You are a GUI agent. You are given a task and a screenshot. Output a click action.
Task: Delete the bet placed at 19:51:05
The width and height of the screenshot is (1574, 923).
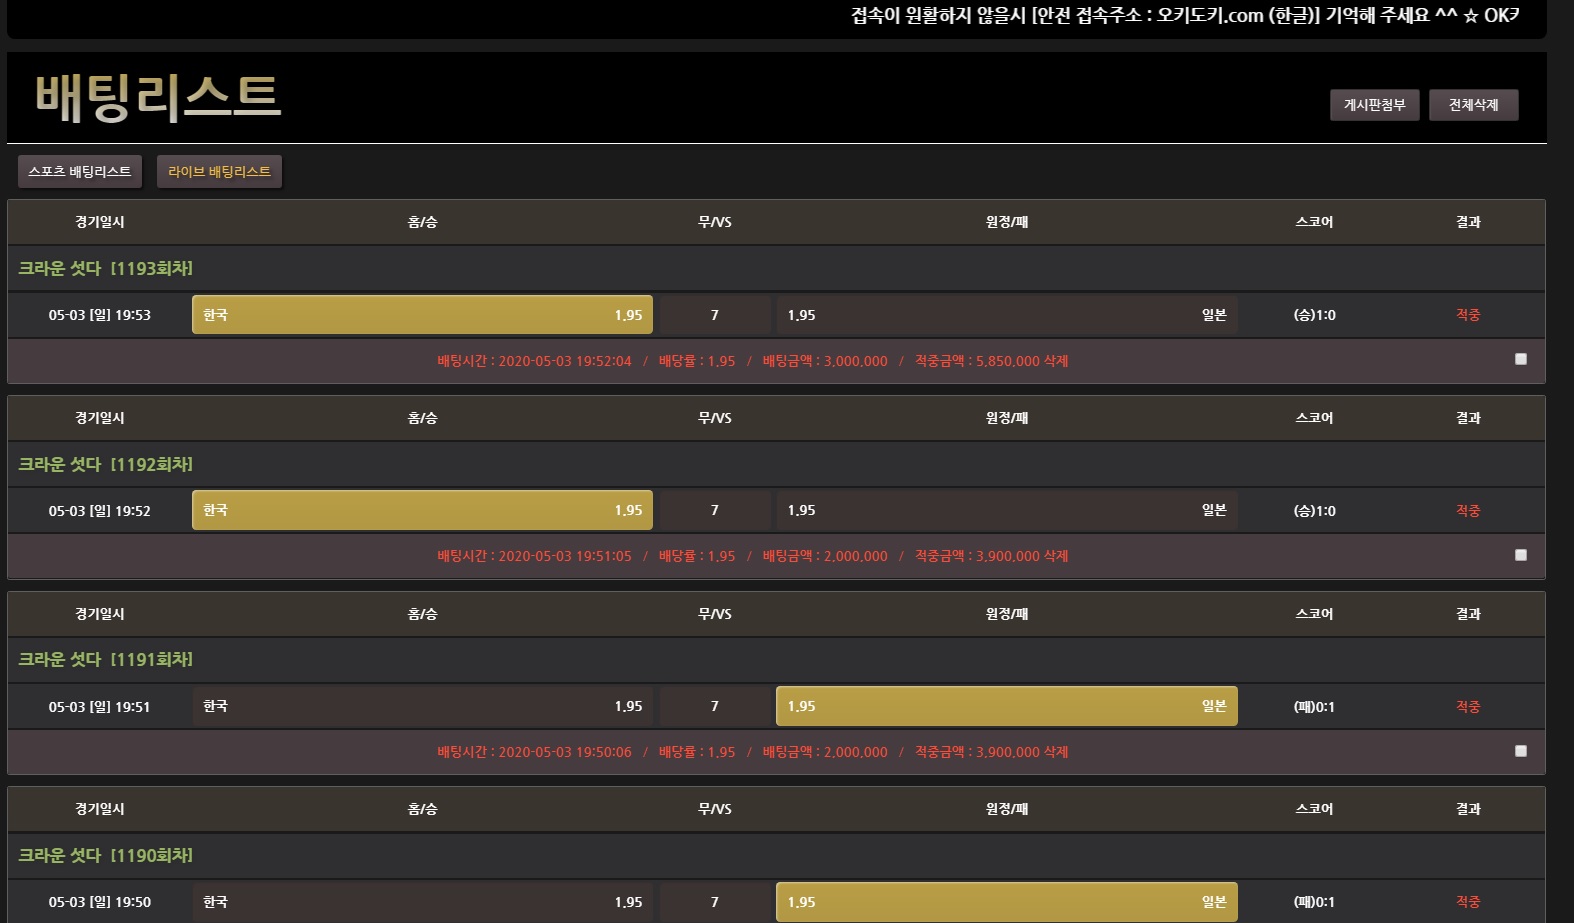pyautogui.click(x=1056, y=556)
